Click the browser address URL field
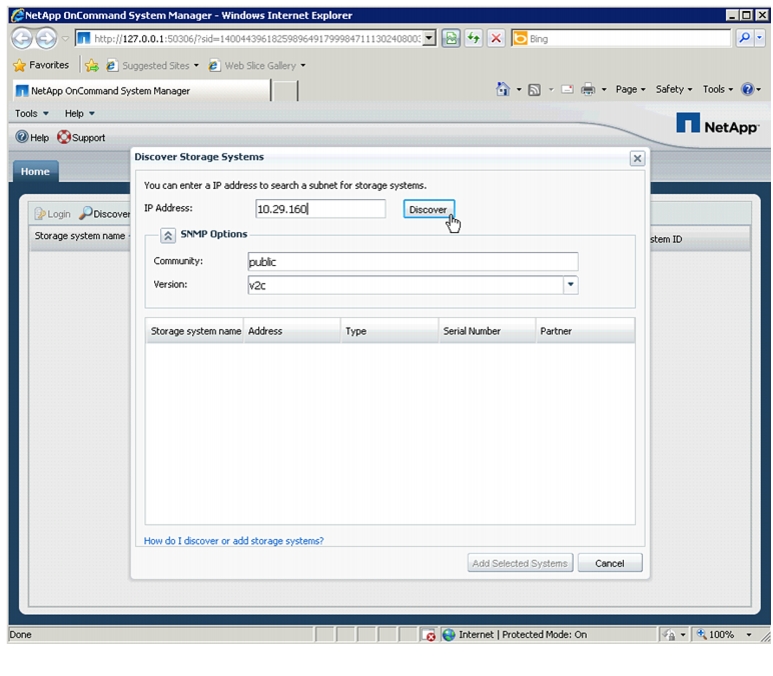Viewport: 773px width, 676px height. (256, 38)
